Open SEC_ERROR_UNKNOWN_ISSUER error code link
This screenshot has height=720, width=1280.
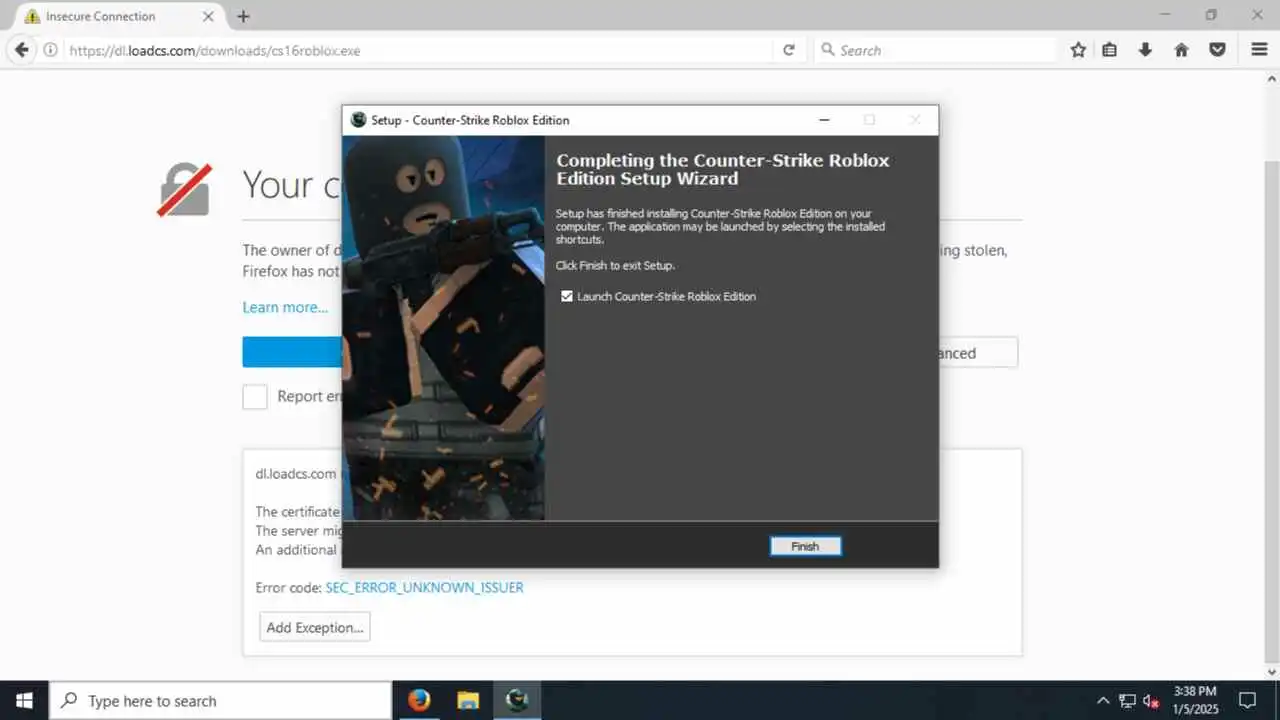(424, 588)
